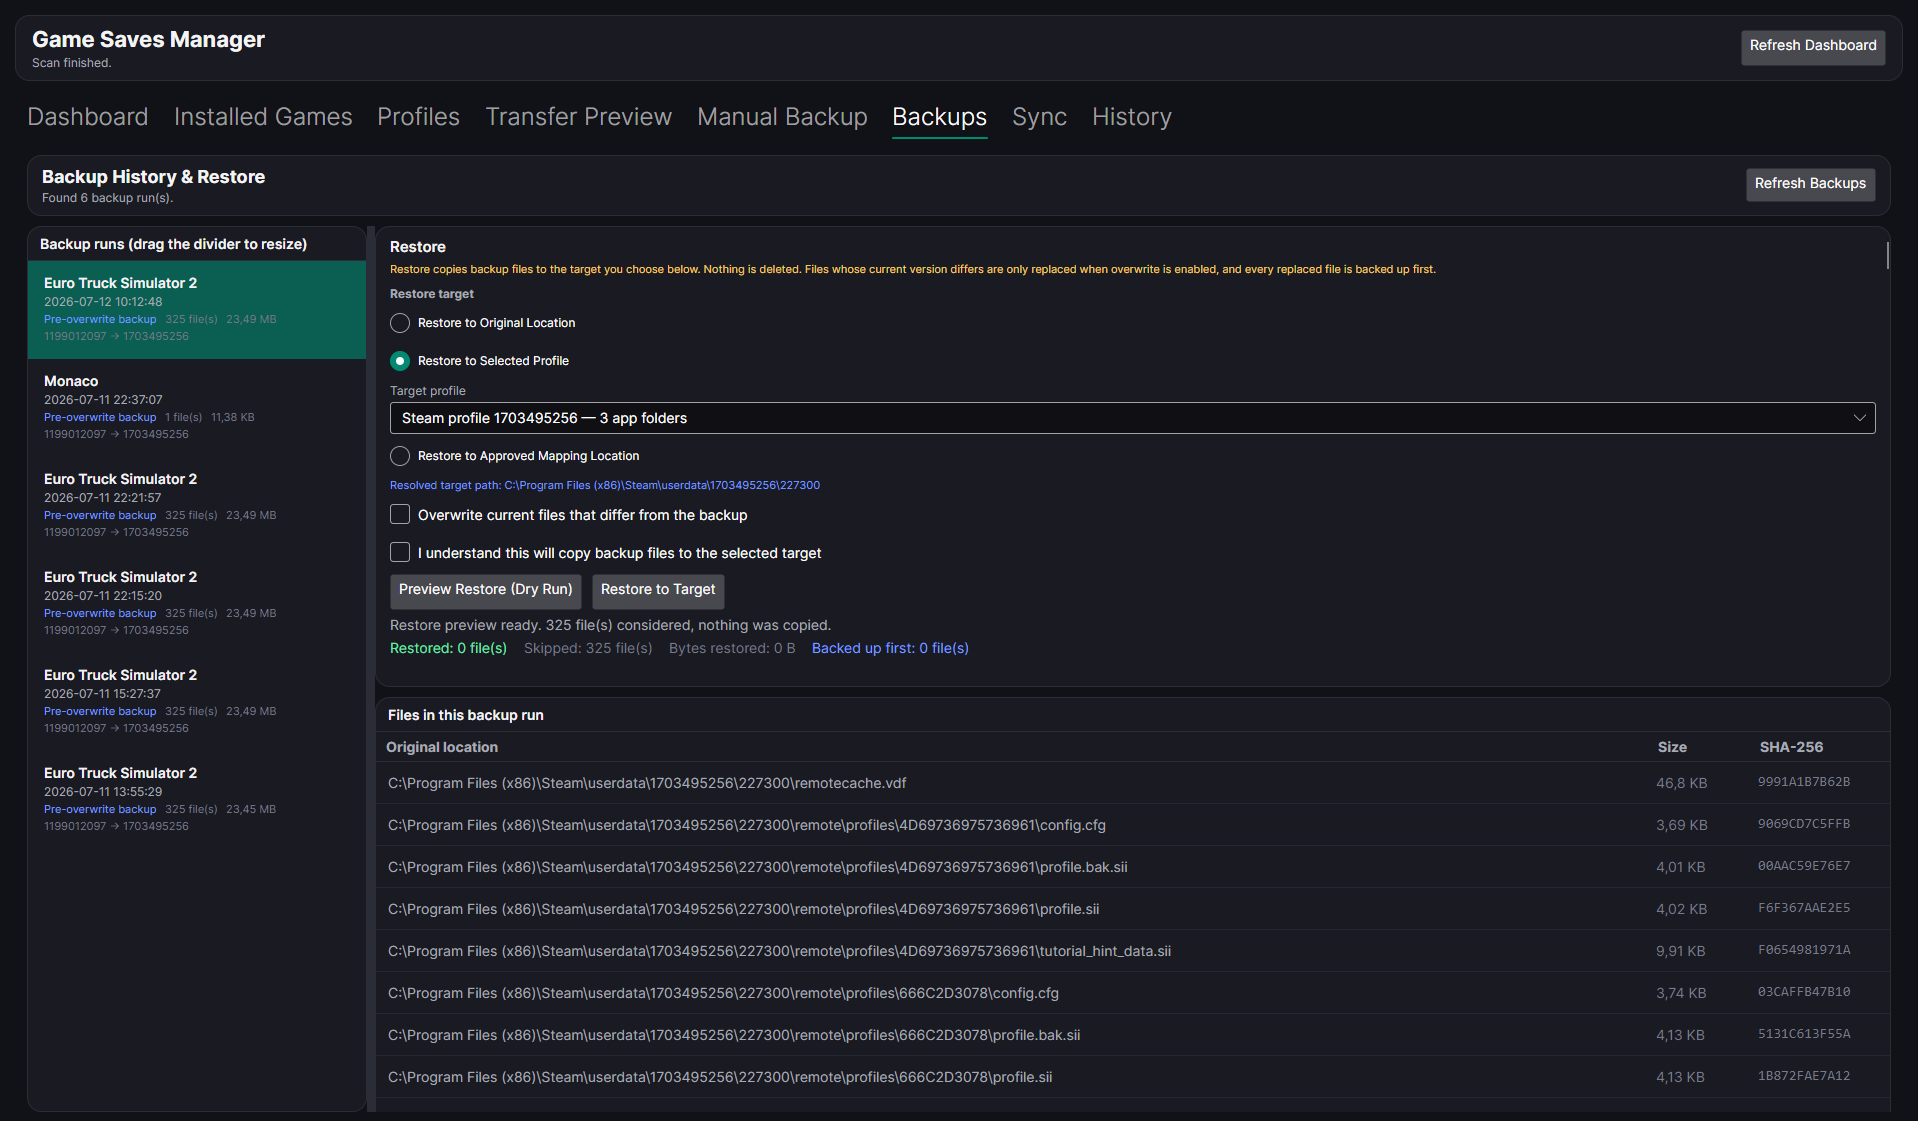1918x1121 pixels.
Task: Switch to Manual Backup tab
Action: (782, 117)
